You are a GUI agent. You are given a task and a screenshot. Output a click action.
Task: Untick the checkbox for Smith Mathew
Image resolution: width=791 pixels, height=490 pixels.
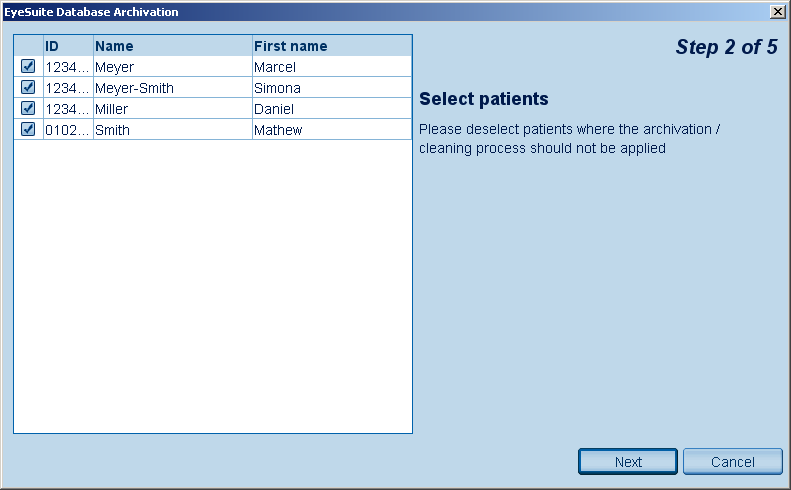pos(28,129)
